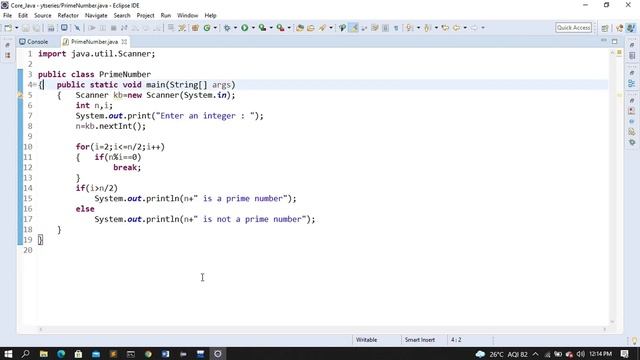Toggle Skip All Breakpoints icon

pos(77,28)
